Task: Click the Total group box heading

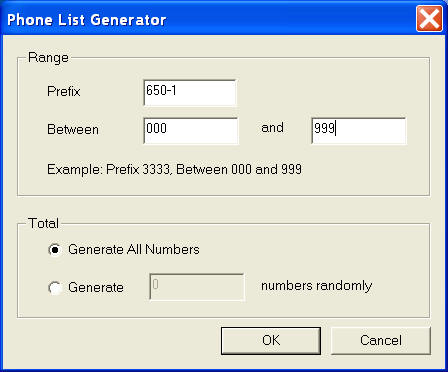Action: (44, 223)
